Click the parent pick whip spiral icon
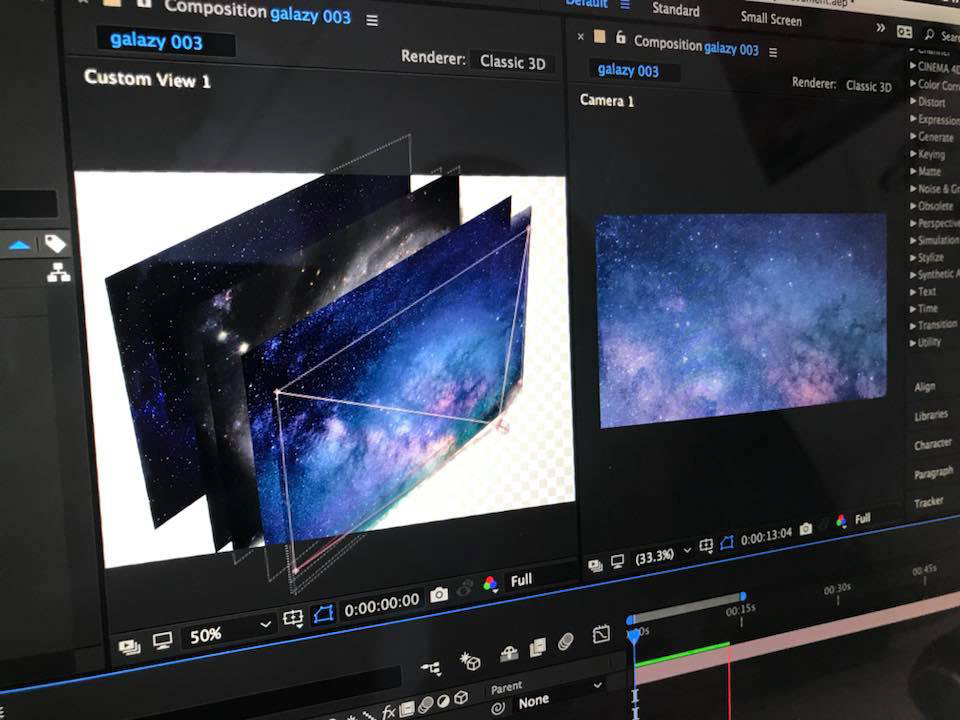Viewport: 960px width, 720px height. click(498, 708)
